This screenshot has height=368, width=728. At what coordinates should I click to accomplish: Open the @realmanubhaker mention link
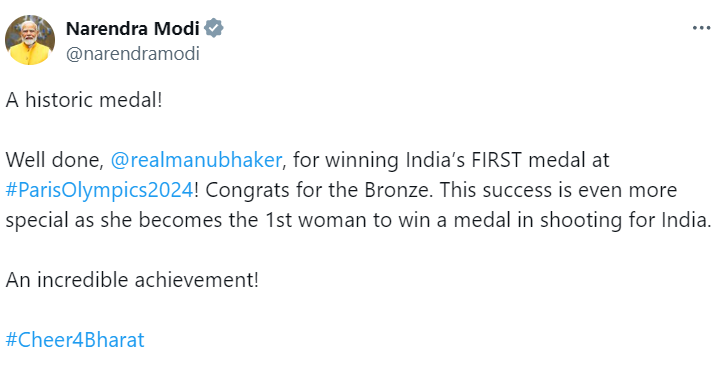(x=196, y=160)
